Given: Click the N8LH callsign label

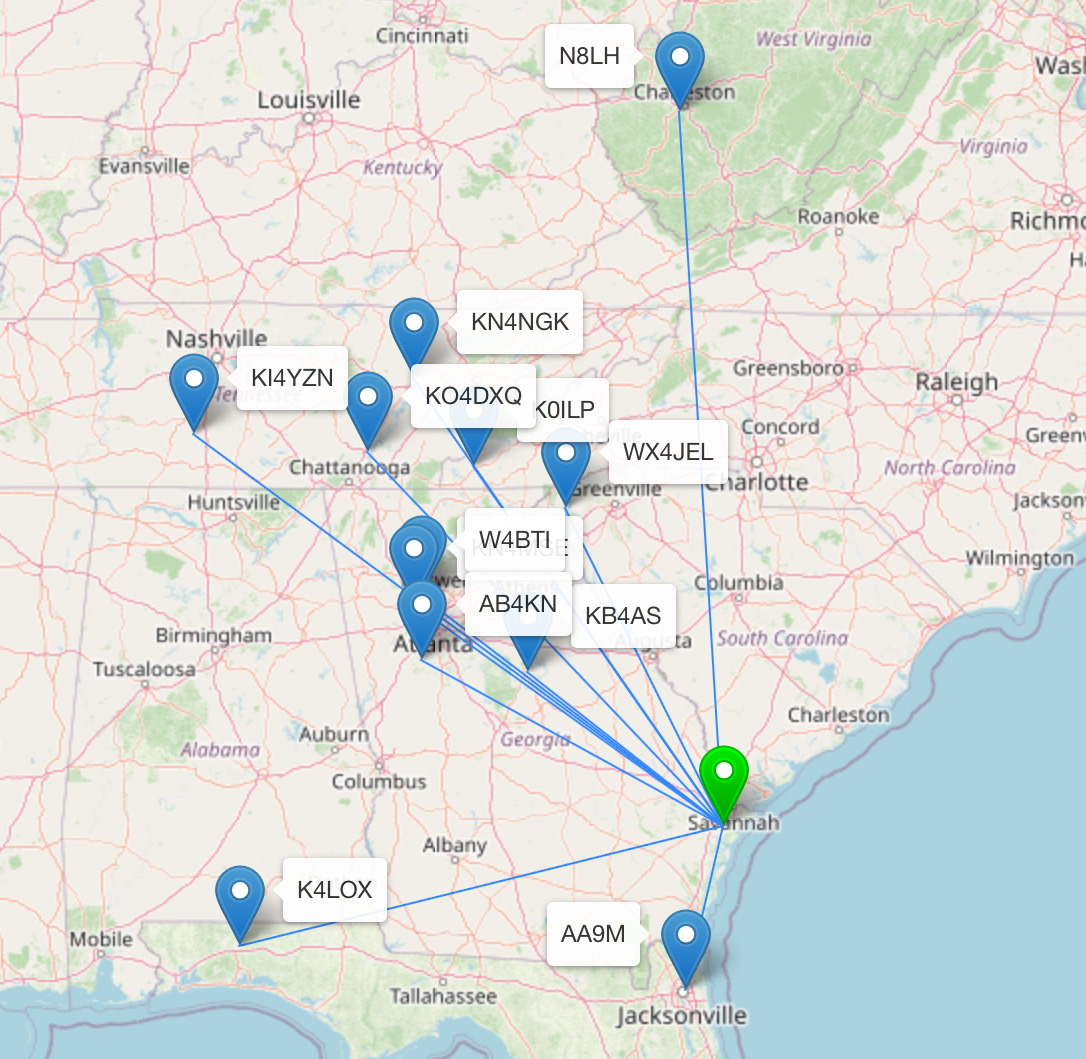Looking at the screenshot, I should pyautogui.click(x=589, y=56).
